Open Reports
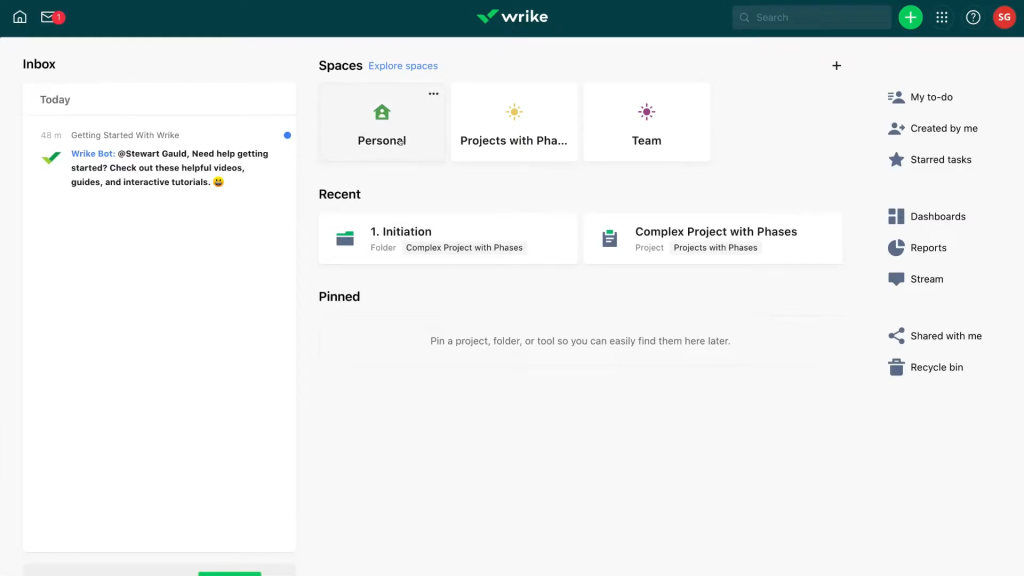The width and height of the screenshot is (1024, 576). [928, 247]
